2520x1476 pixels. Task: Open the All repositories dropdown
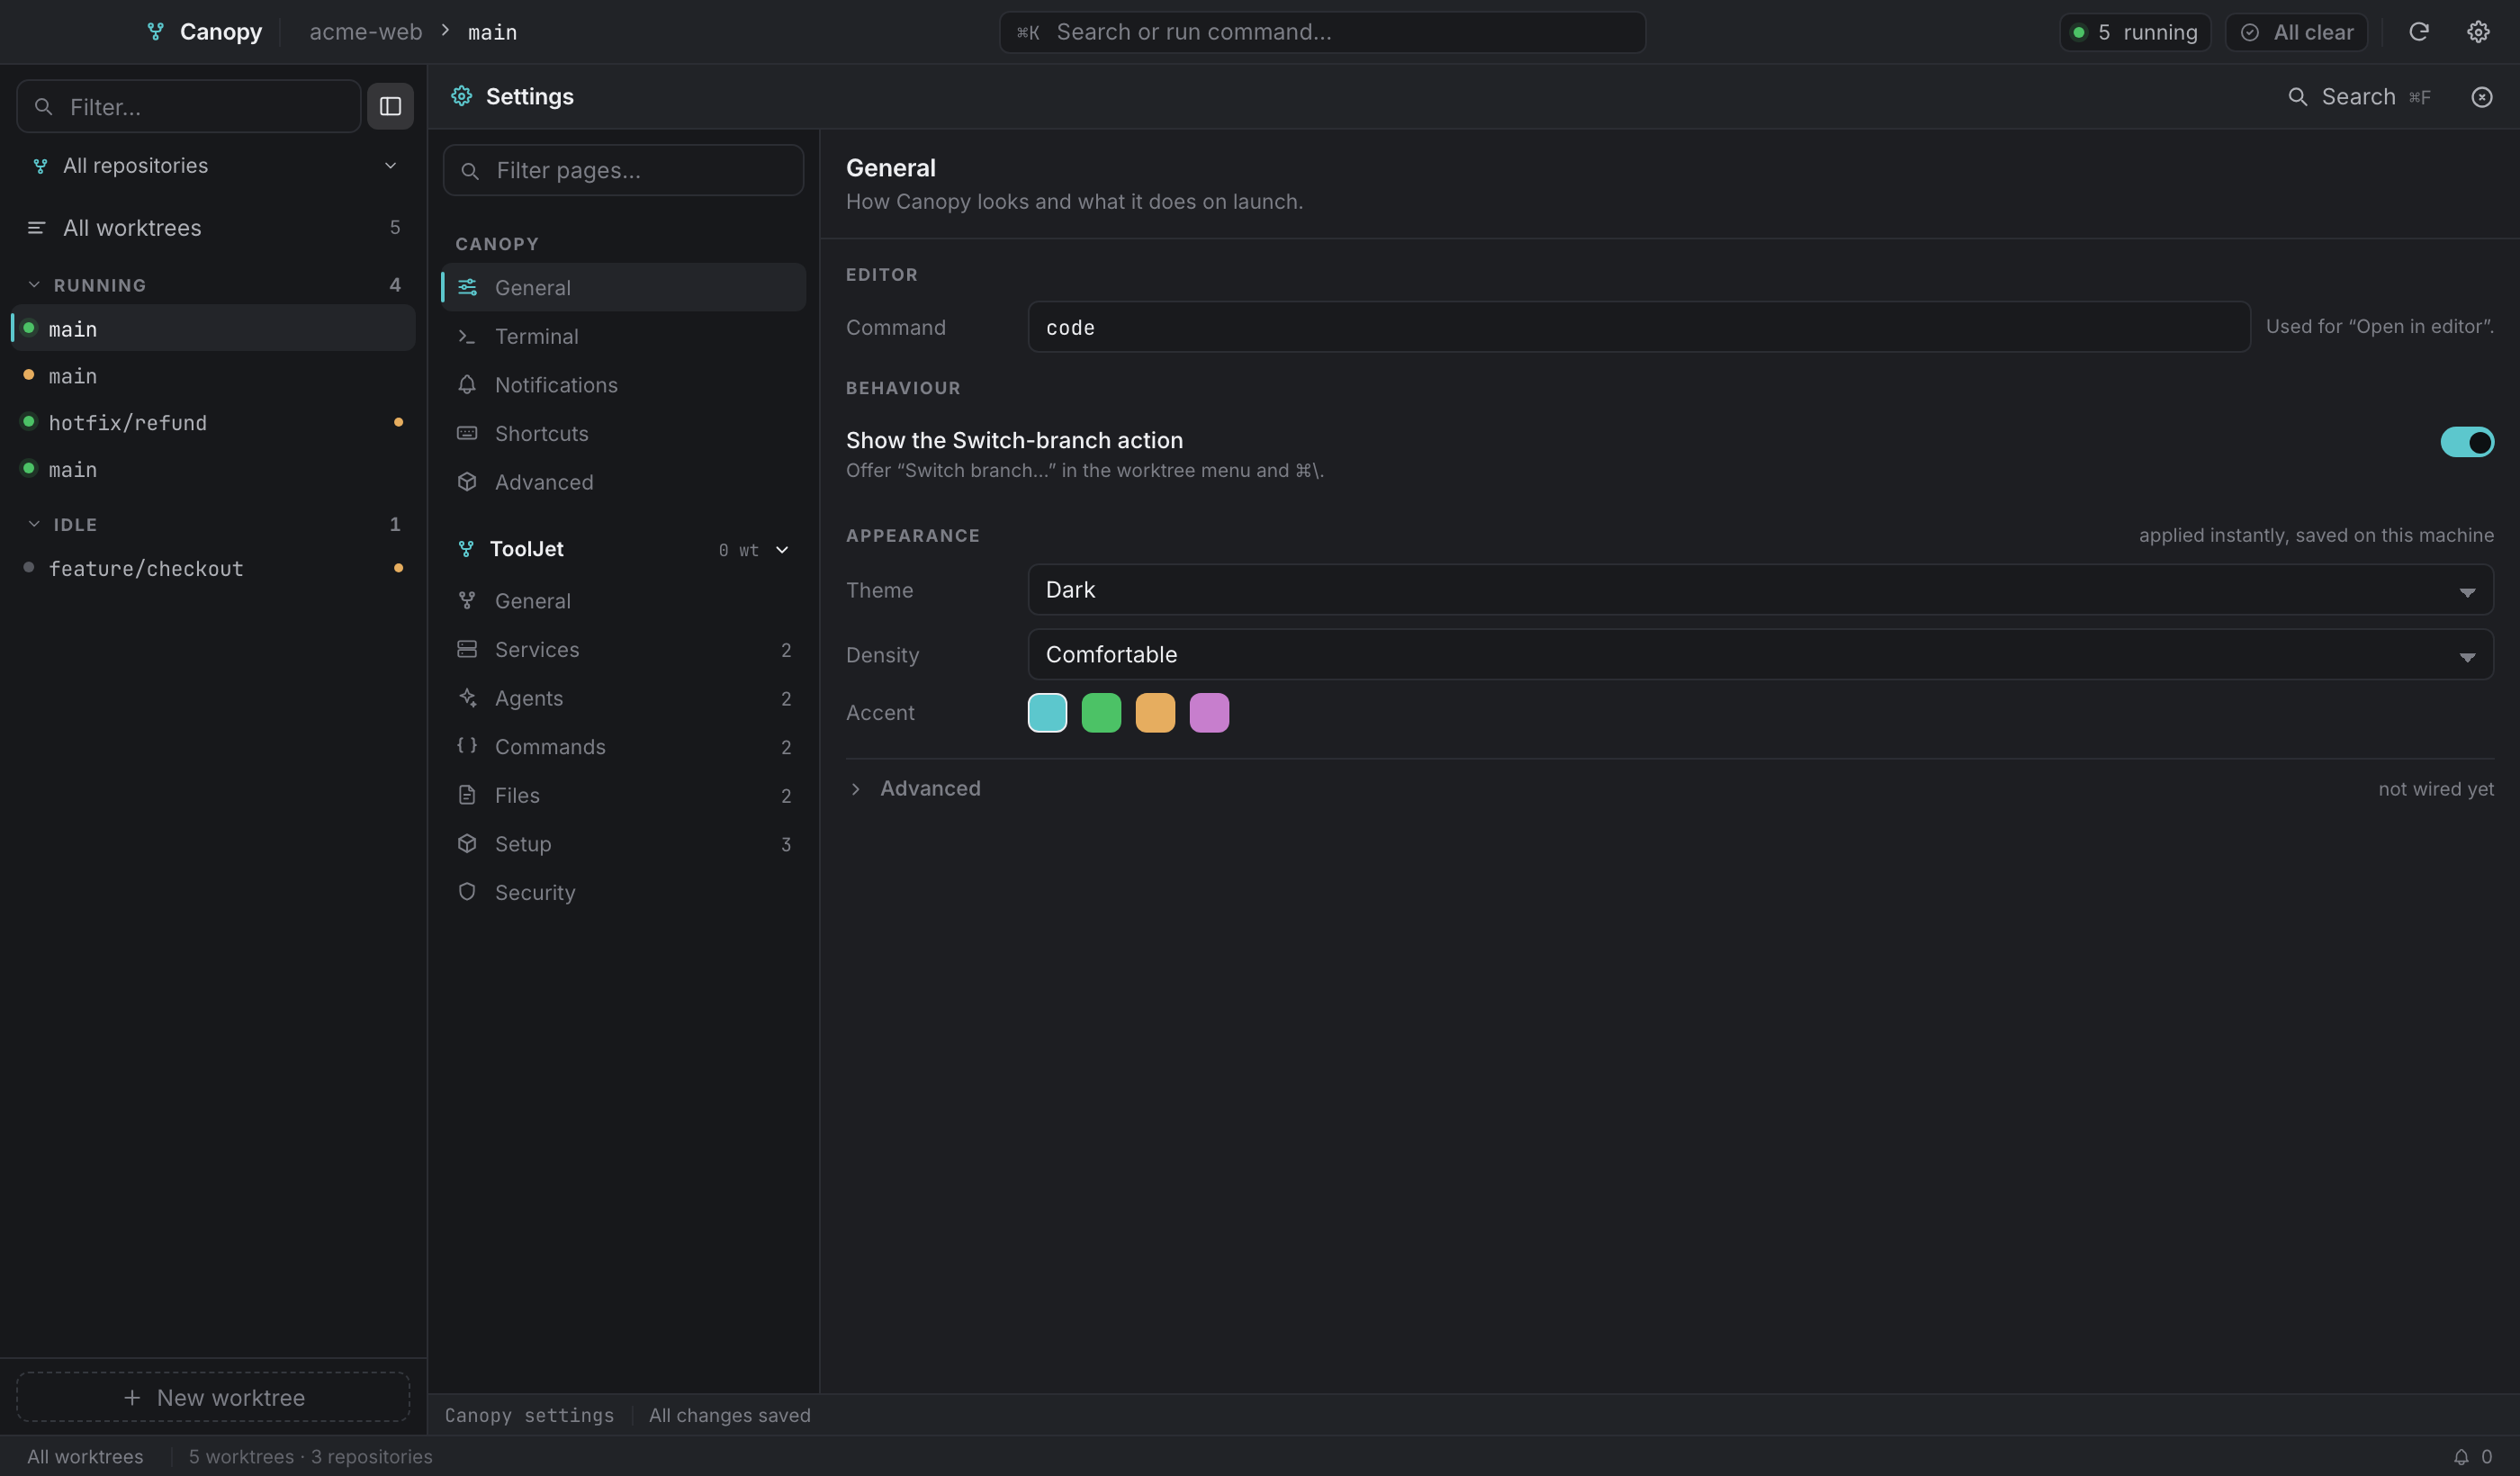click(x=214, y=166)
